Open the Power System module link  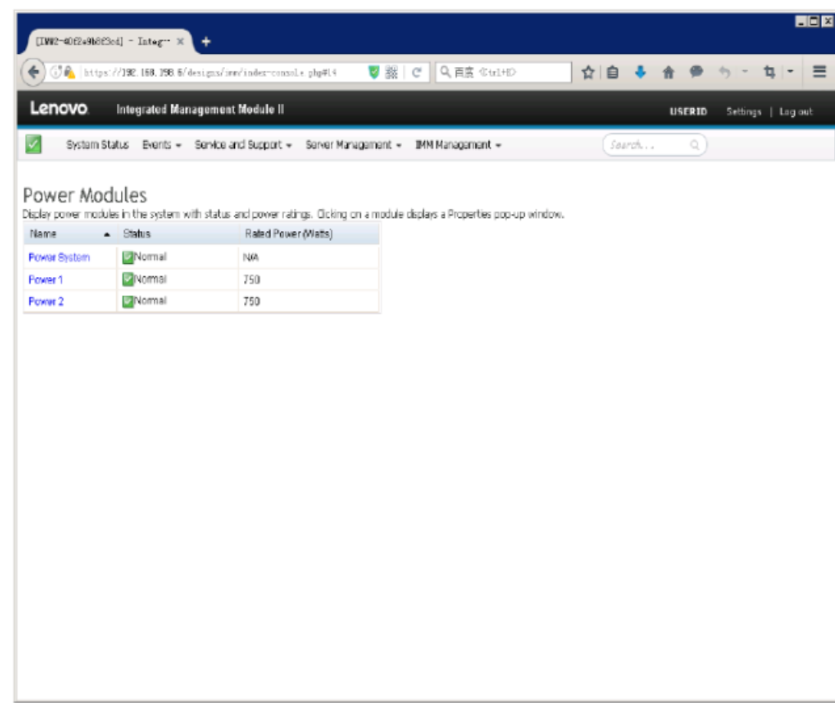59,257
